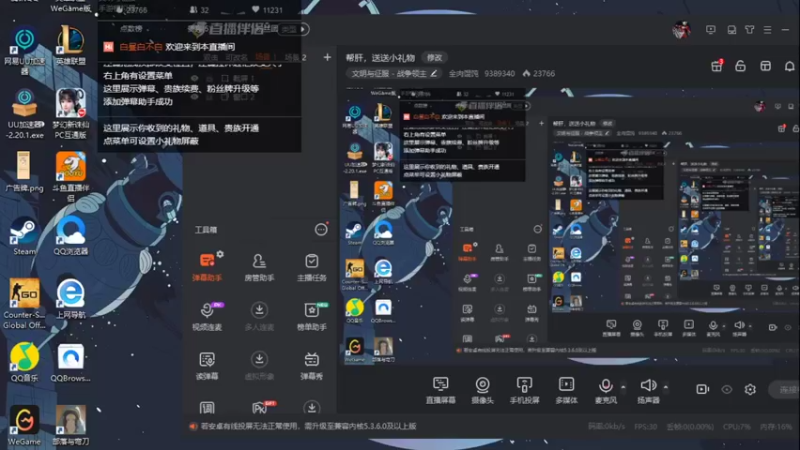Click the 白景白不白 username in chat overlay
The image size is (800, 450).
click(x=140, y=47)
